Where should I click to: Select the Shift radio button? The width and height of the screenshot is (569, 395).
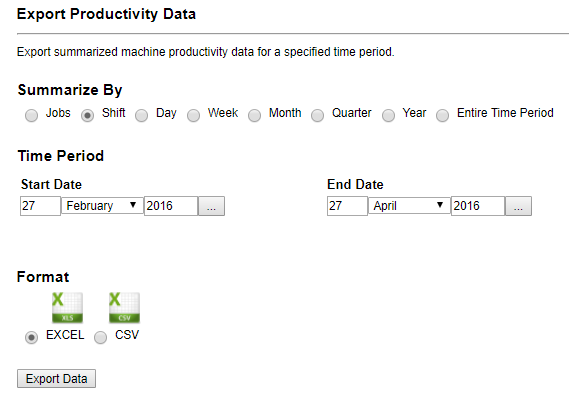pyautogui.click(x=87, y=115)
